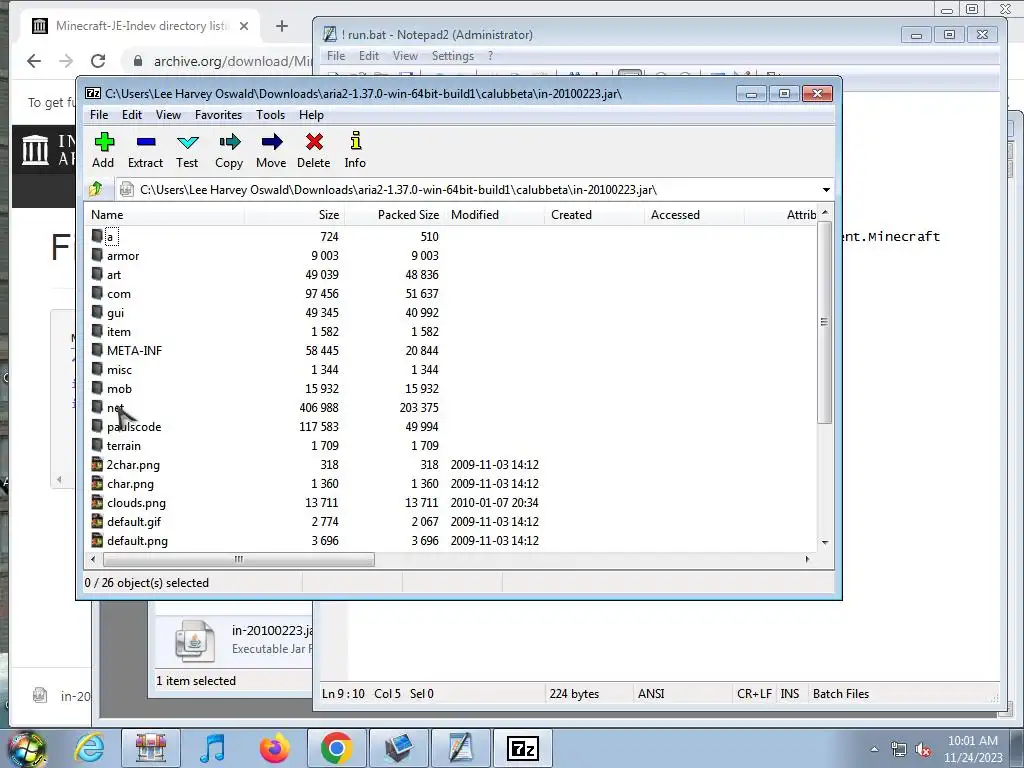Screen dimensions: 1024x768
Task: Click the file list scroll down arrow
Action: pos(825,543)
